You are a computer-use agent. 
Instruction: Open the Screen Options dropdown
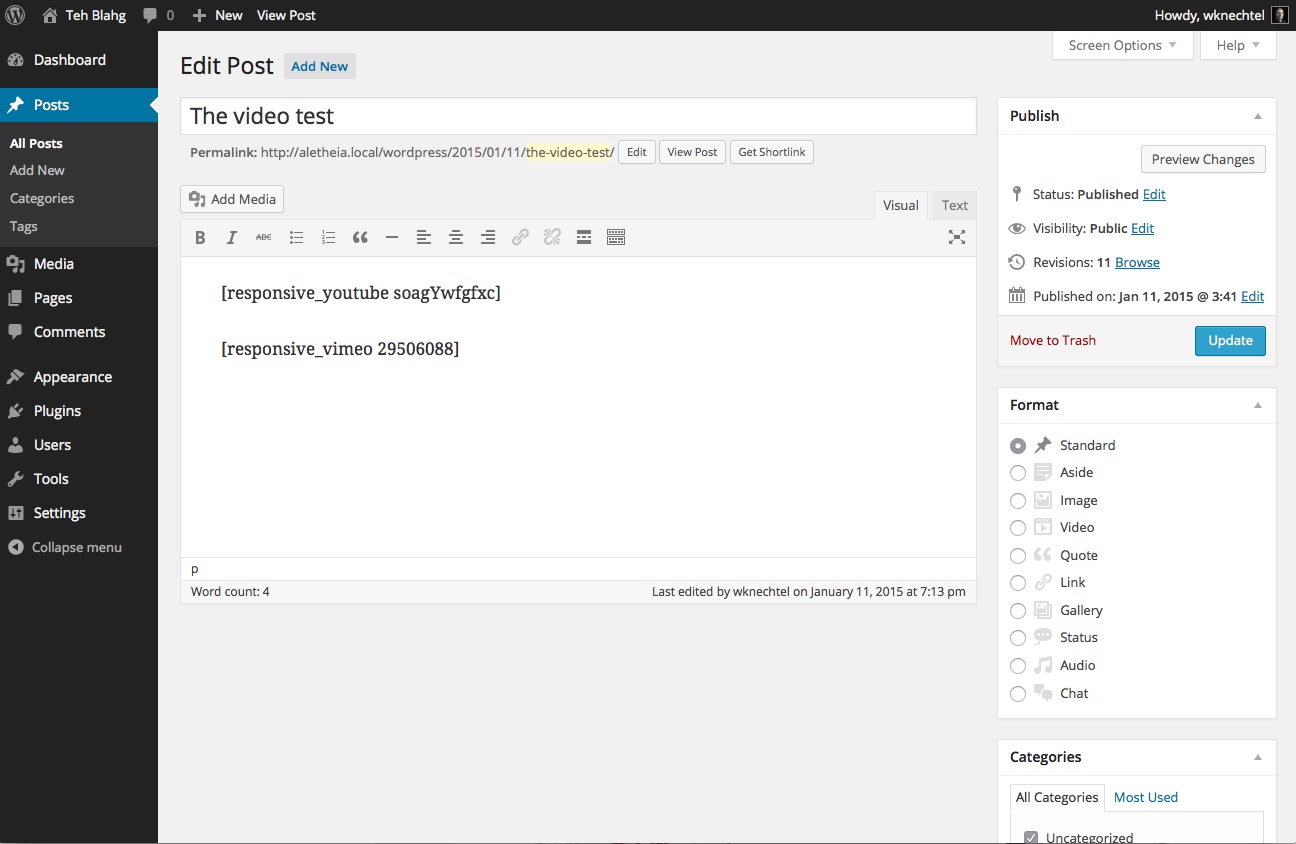(1122, 45)
